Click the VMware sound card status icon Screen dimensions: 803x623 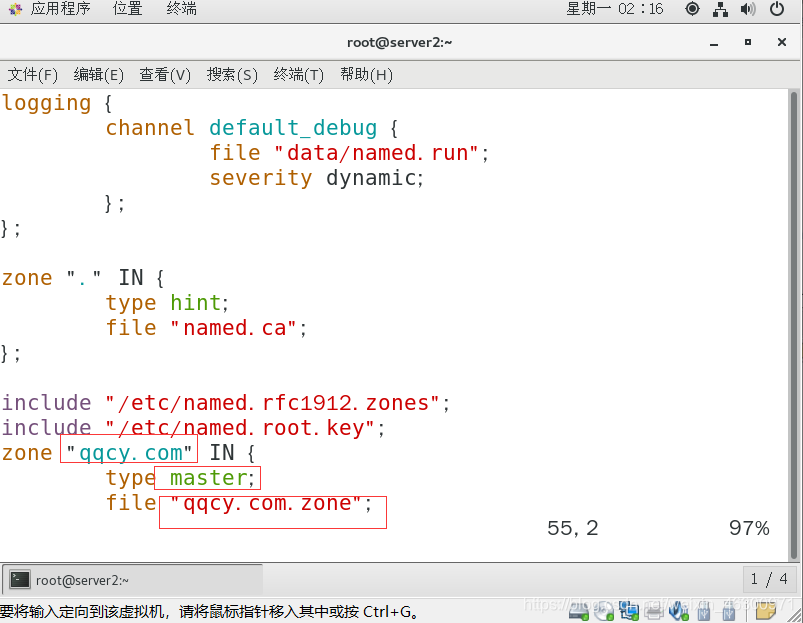678,610
